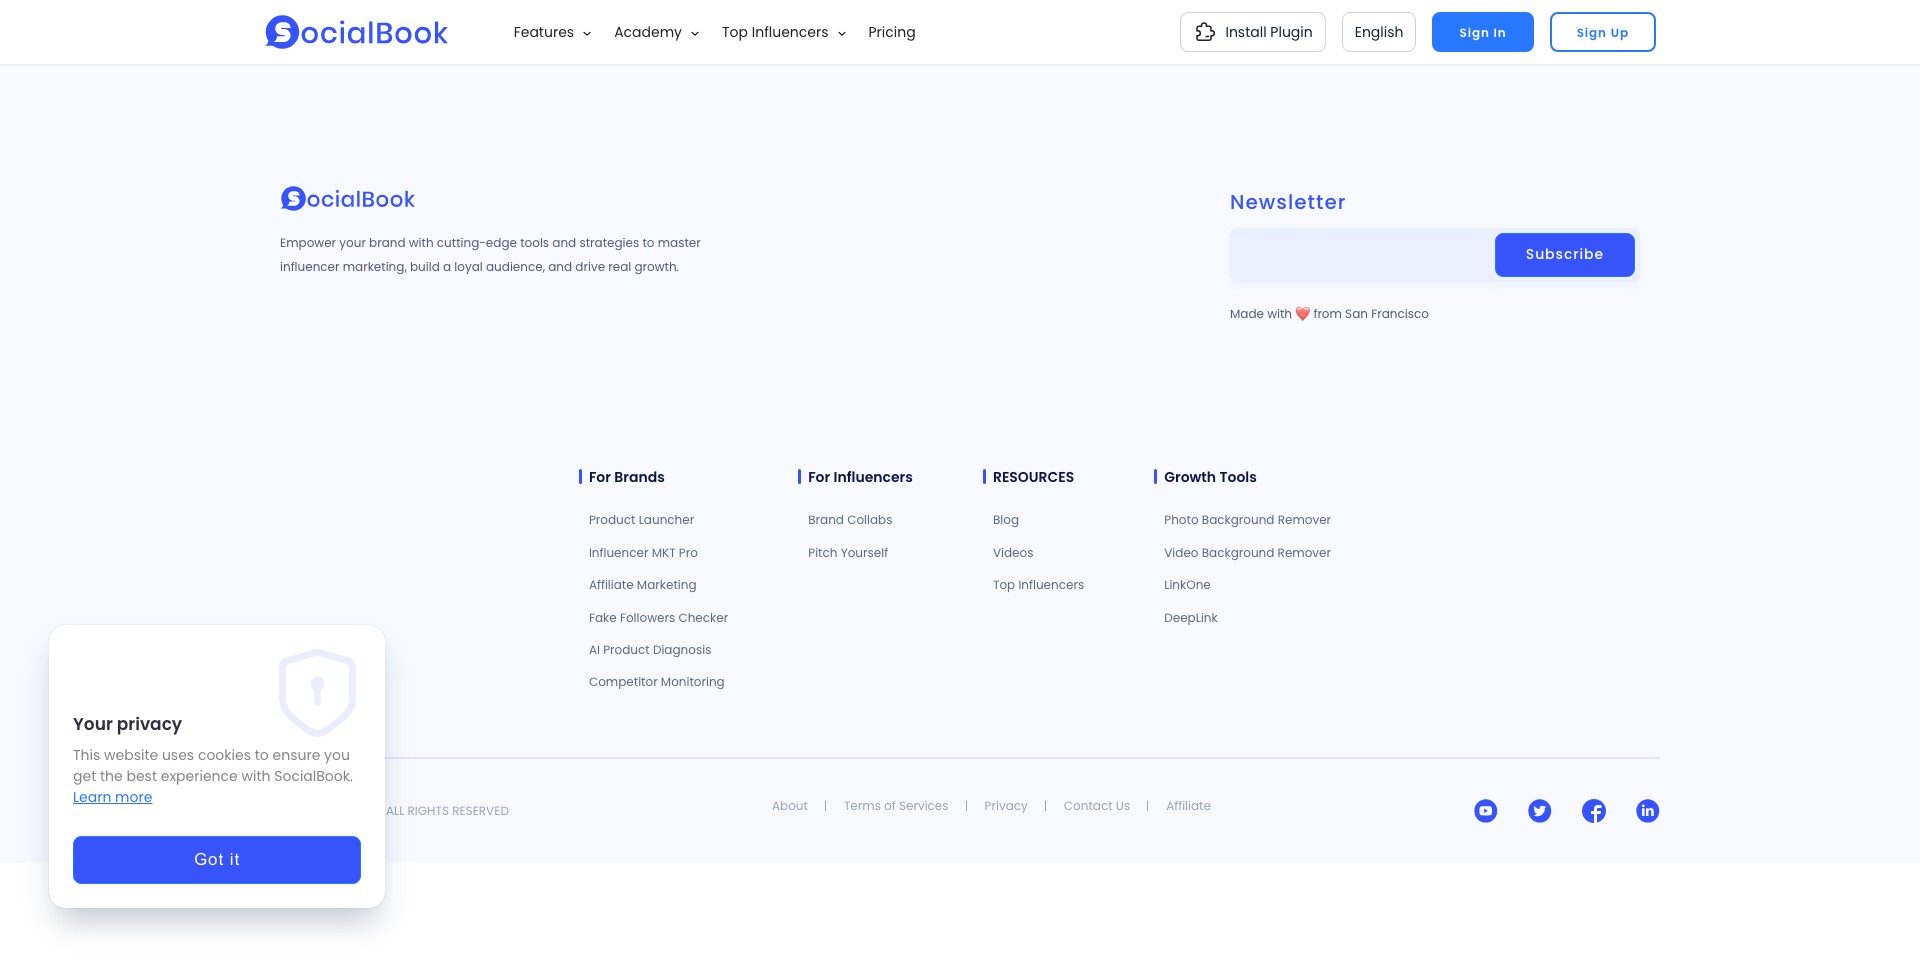Open the DeepLink growth tool link
1920x958 pixels.
[x=1191, y=618]
